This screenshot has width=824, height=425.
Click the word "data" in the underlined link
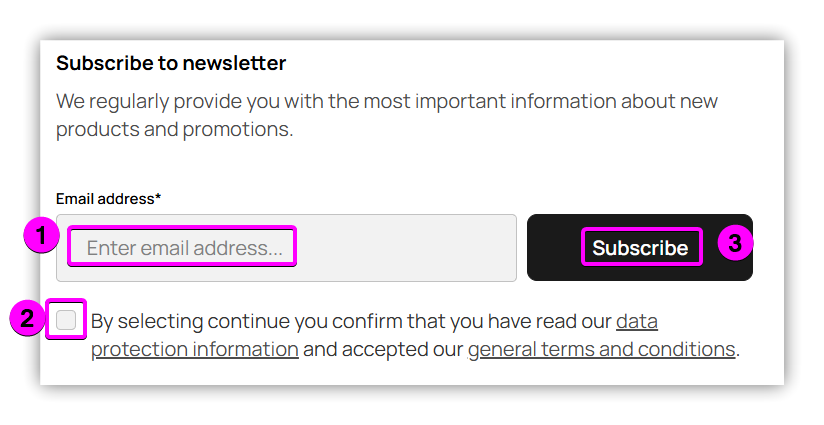636,322
